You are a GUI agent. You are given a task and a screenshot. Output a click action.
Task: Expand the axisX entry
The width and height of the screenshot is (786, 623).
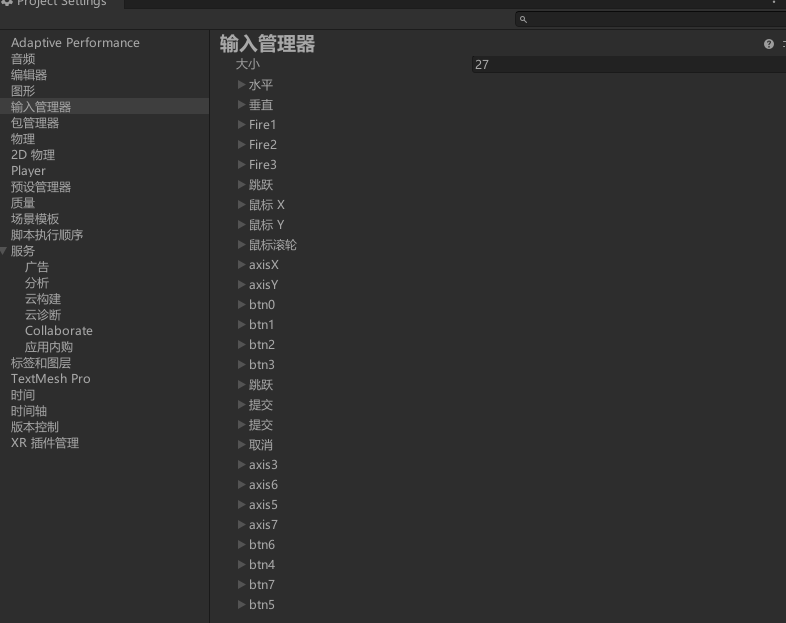[x=241, y=265]
